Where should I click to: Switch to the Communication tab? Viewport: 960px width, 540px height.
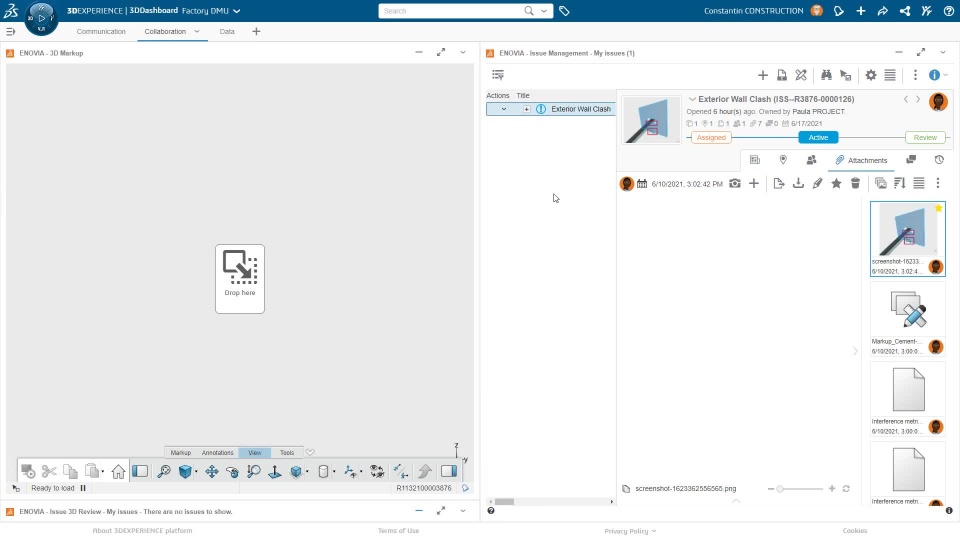(x=101, y=31)
